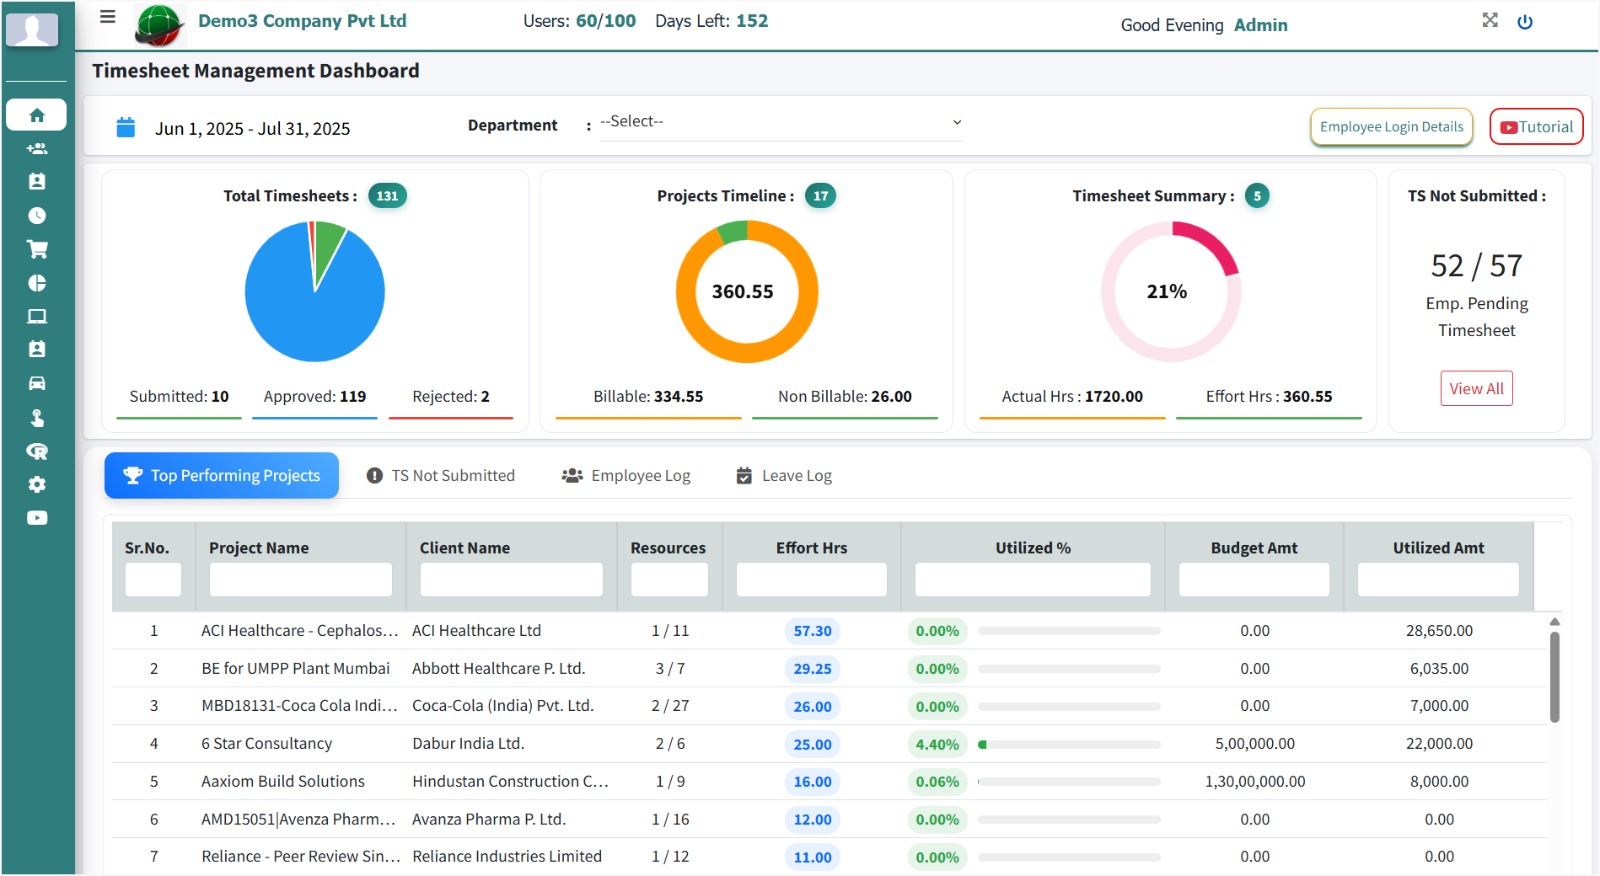Open the laptop sidebar icon
Image resolution: width=1600 pixels, height=876 pixels.
[x=37, y=316]
